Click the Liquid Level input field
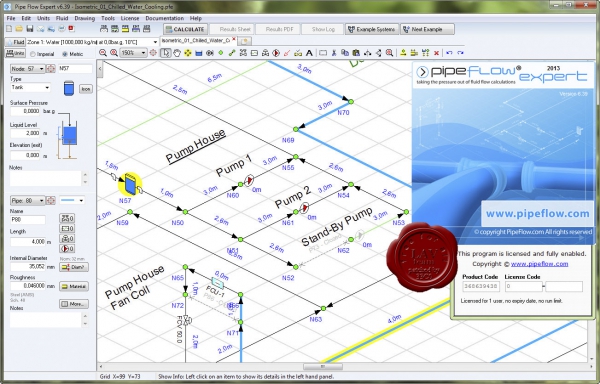Viewport: 600px width, 384px height. pyautogui.click(x=25, y=133)
